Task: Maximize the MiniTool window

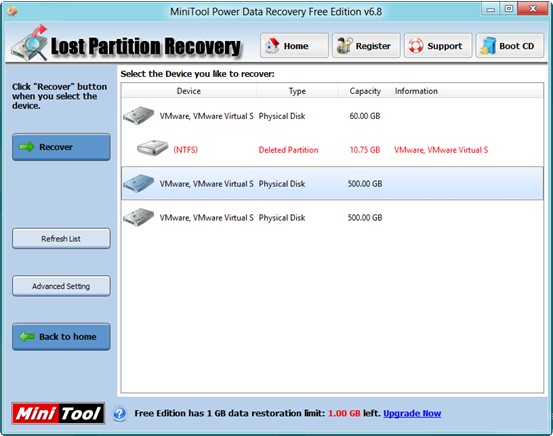Action: click(x=509, y=9)
